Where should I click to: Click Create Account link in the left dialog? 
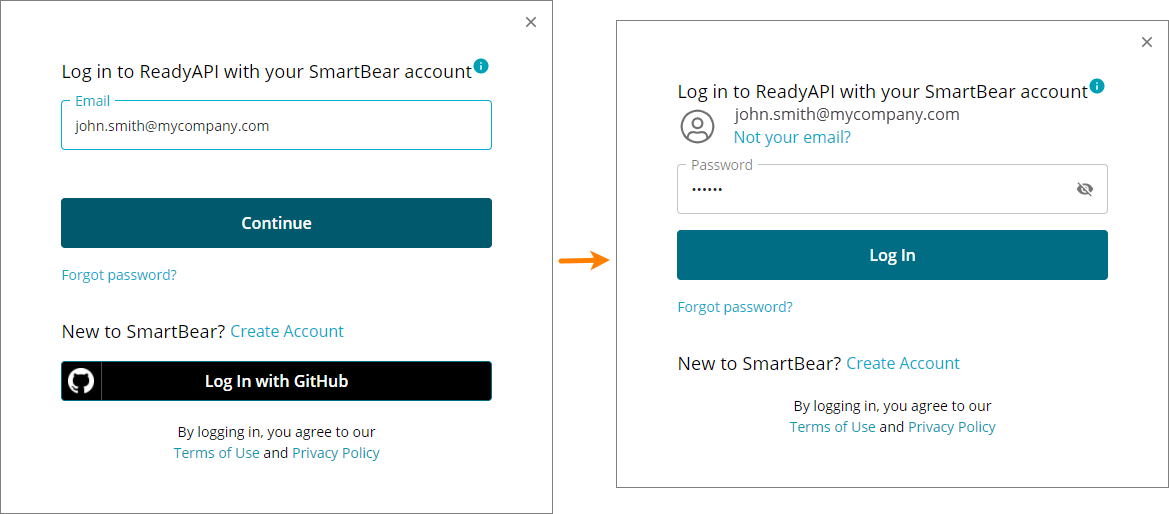[287, 331]
